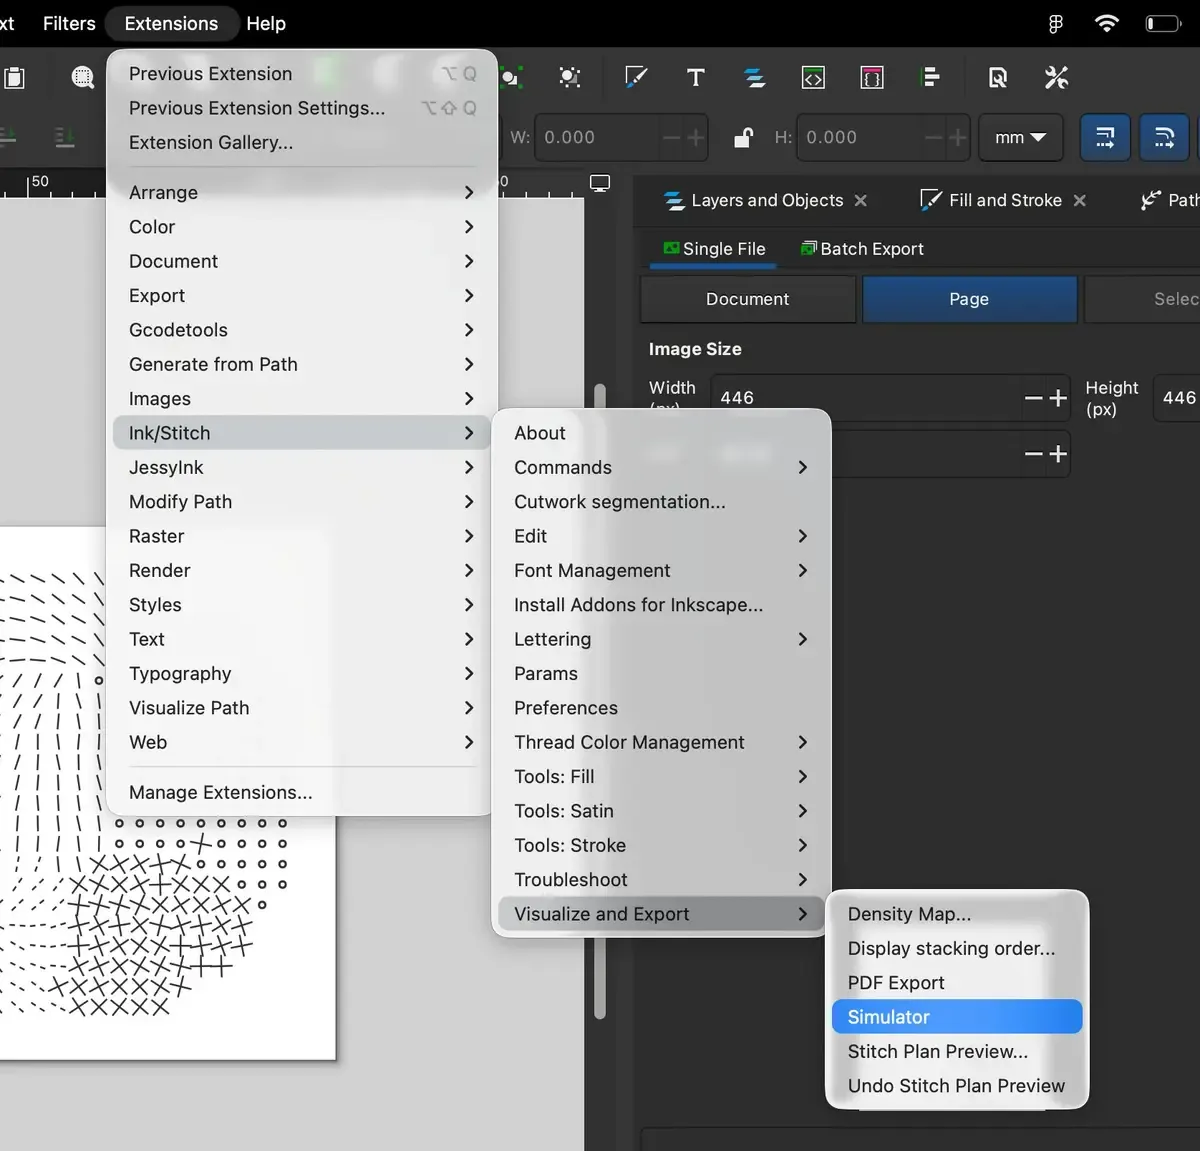Click the lower-to-bottom icon in toolbar
This screenshot has height=1151, width=1200.
coord(65,137)
